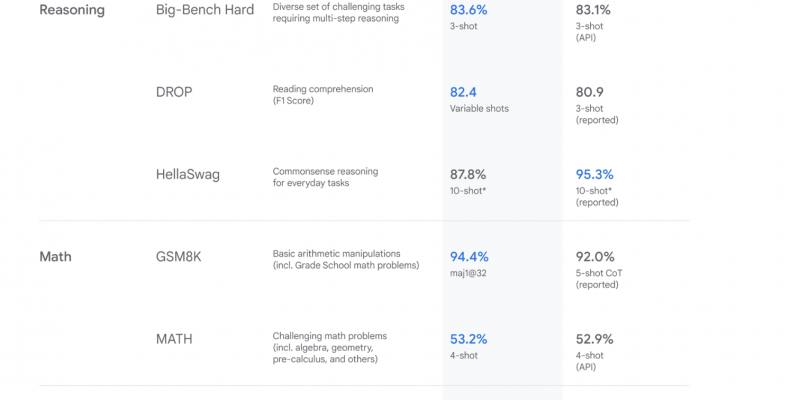
Task: Select the MATH benchmark name
Action: coord(174,339)
